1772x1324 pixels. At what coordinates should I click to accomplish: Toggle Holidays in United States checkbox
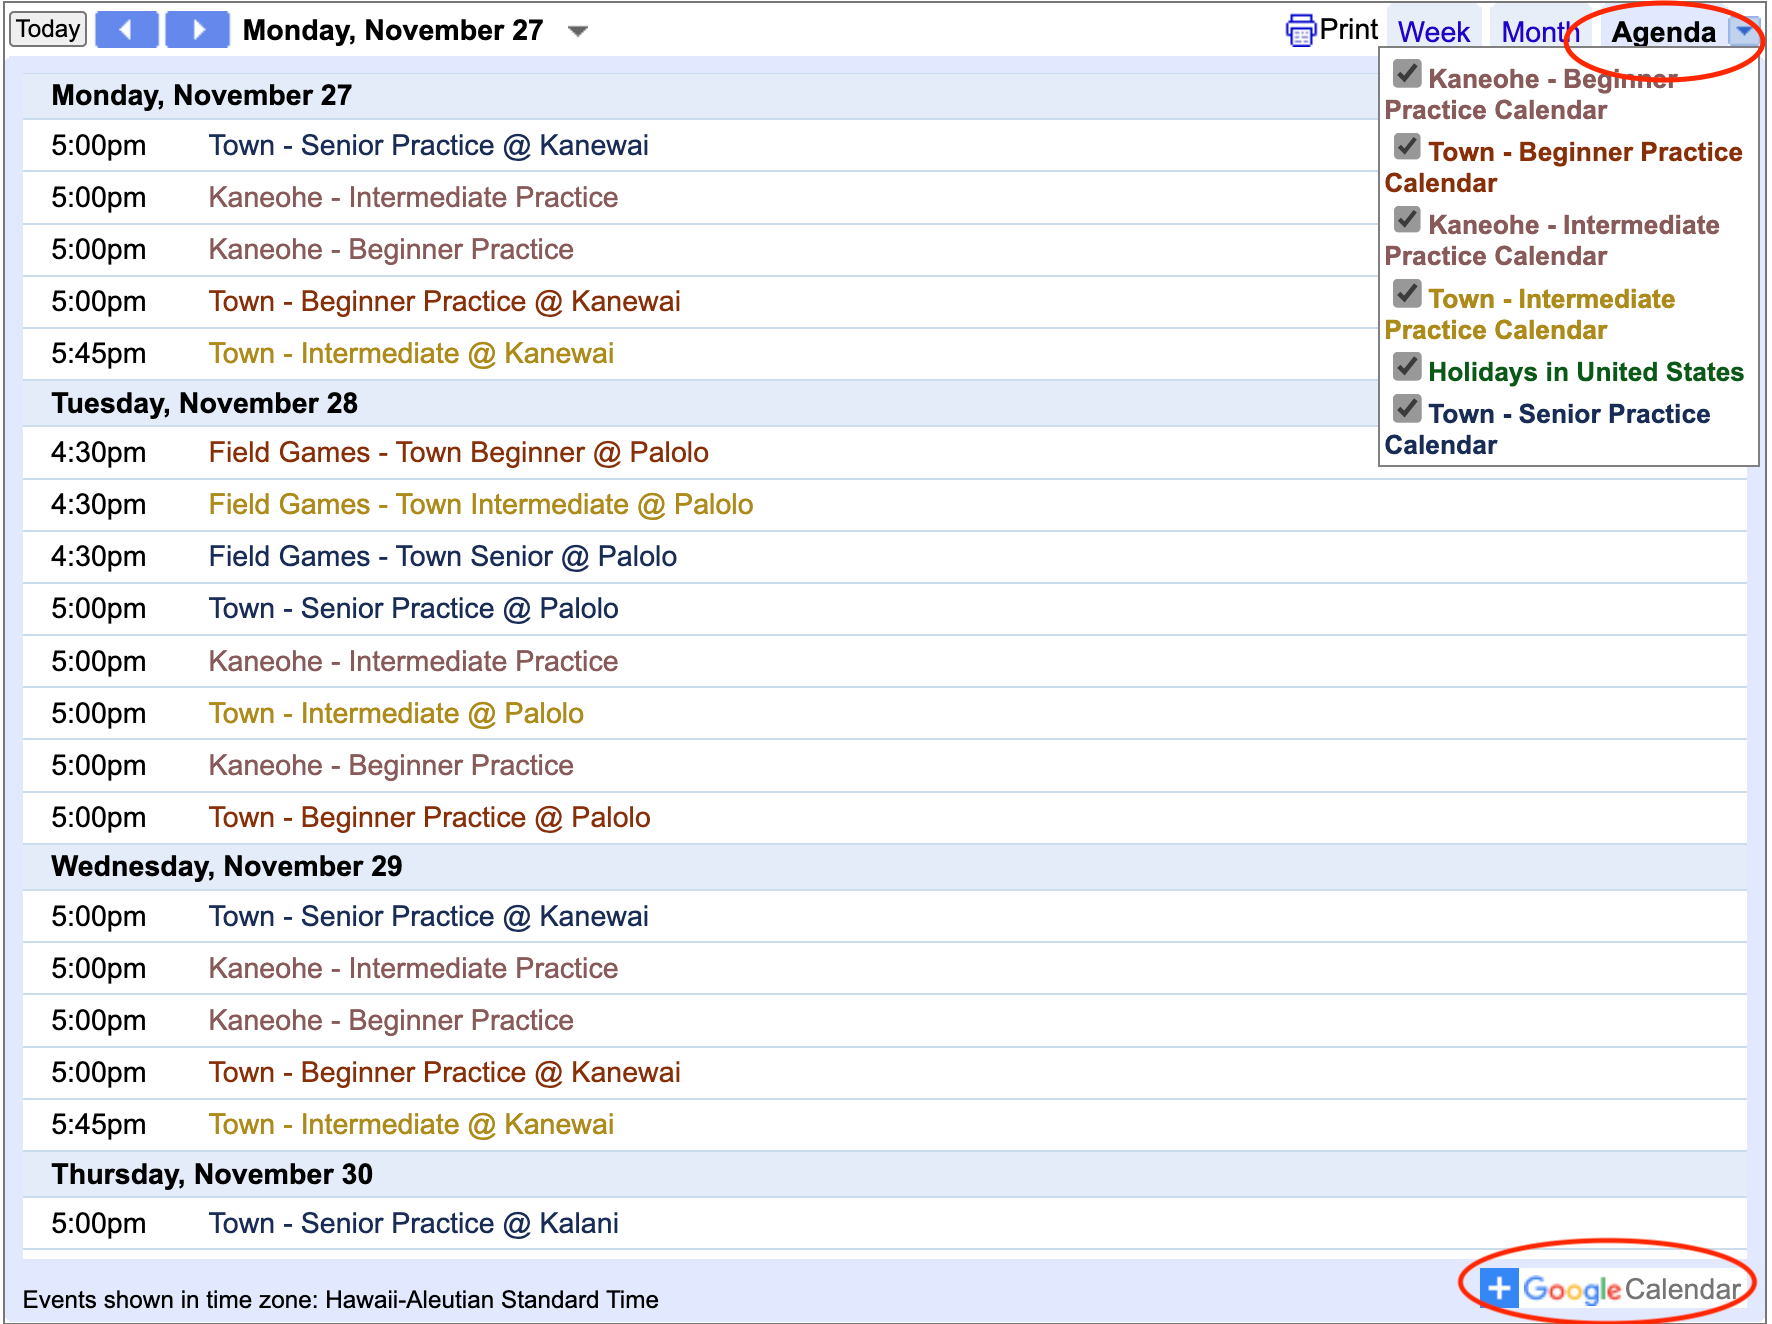coord(1407,367)
